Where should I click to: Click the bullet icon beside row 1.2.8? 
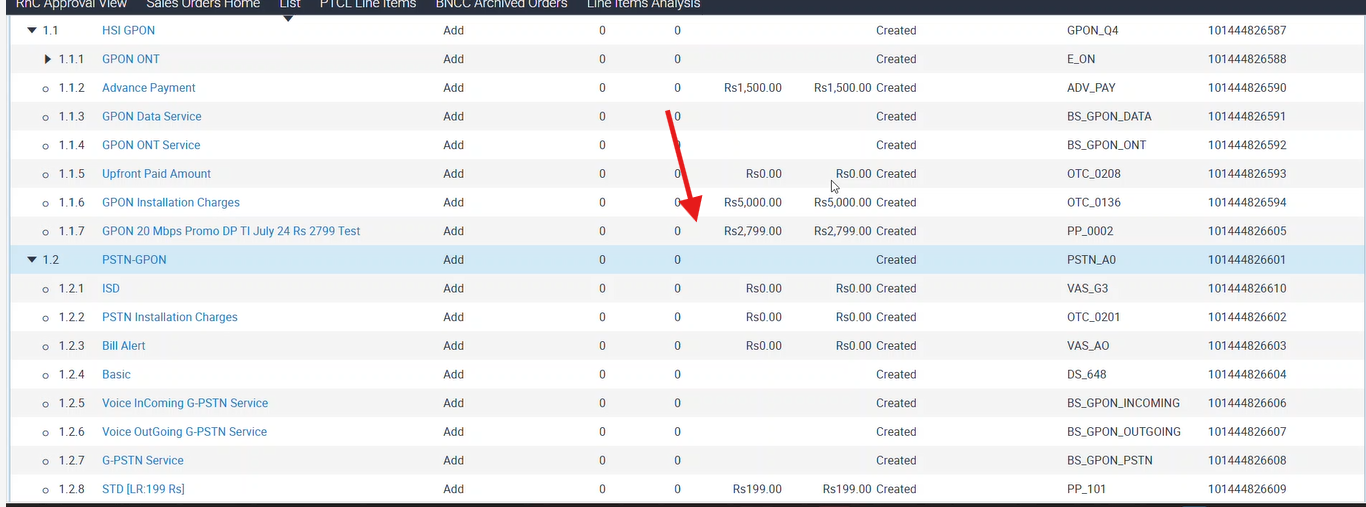click(46, 490)
